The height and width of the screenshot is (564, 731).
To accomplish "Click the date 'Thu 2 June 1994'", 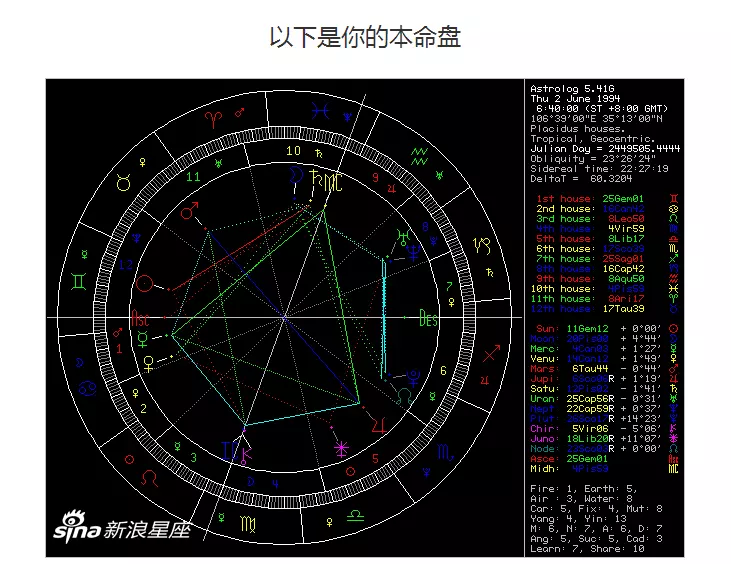I will point(575,99).
